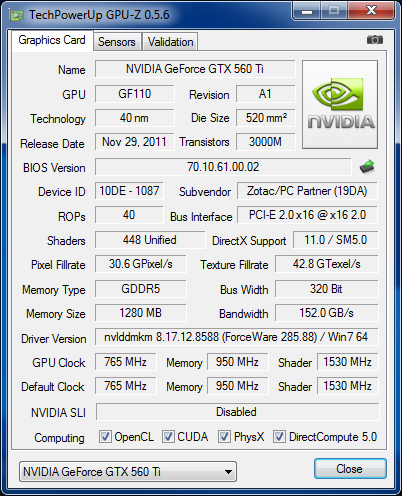Click the Release Date field Nov 29, 2011
Image resolution: width=402 pixels, height=496 pixels.
click(x=134, y=142)
